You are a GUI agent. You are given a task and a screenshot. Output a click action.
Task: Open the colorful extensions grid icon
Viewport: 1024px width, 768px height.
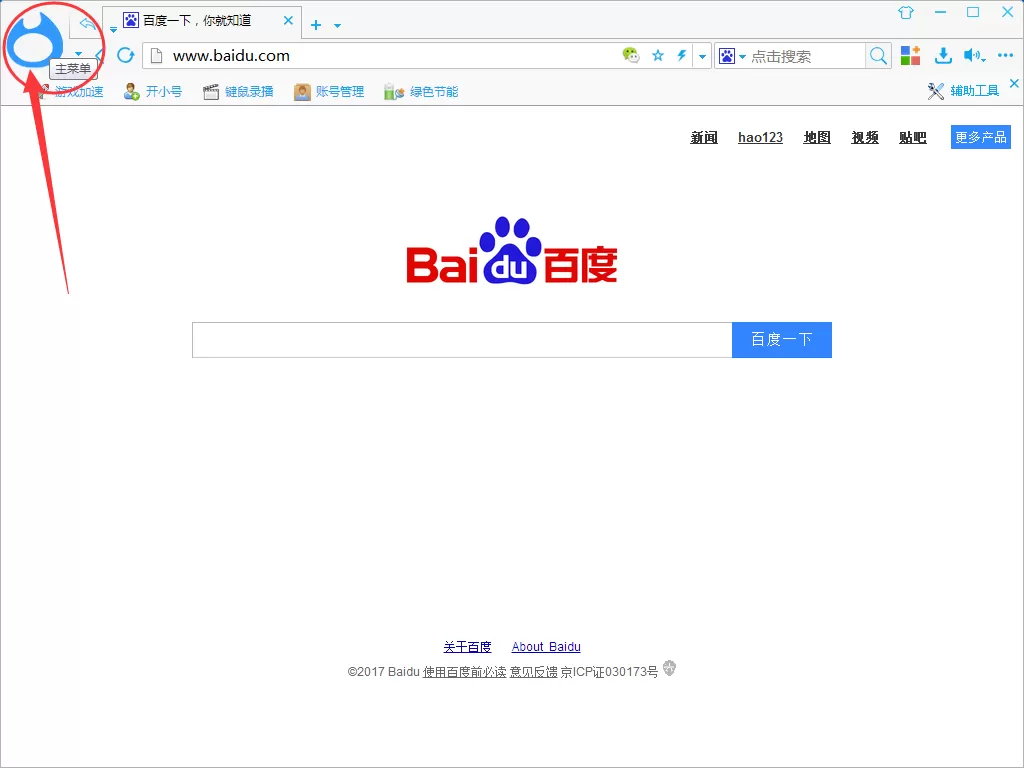910,56
